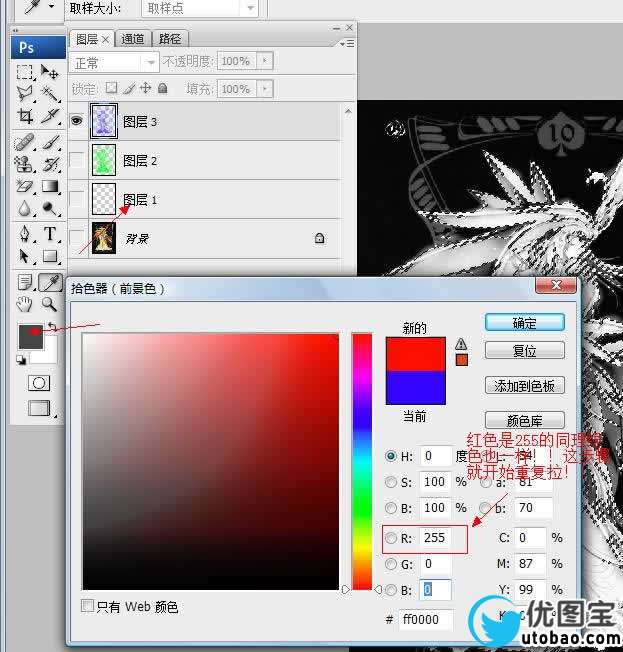623x652 pixels.
Task: Select the Polygonal Lasso tool
Action: (x=25, y=94)
